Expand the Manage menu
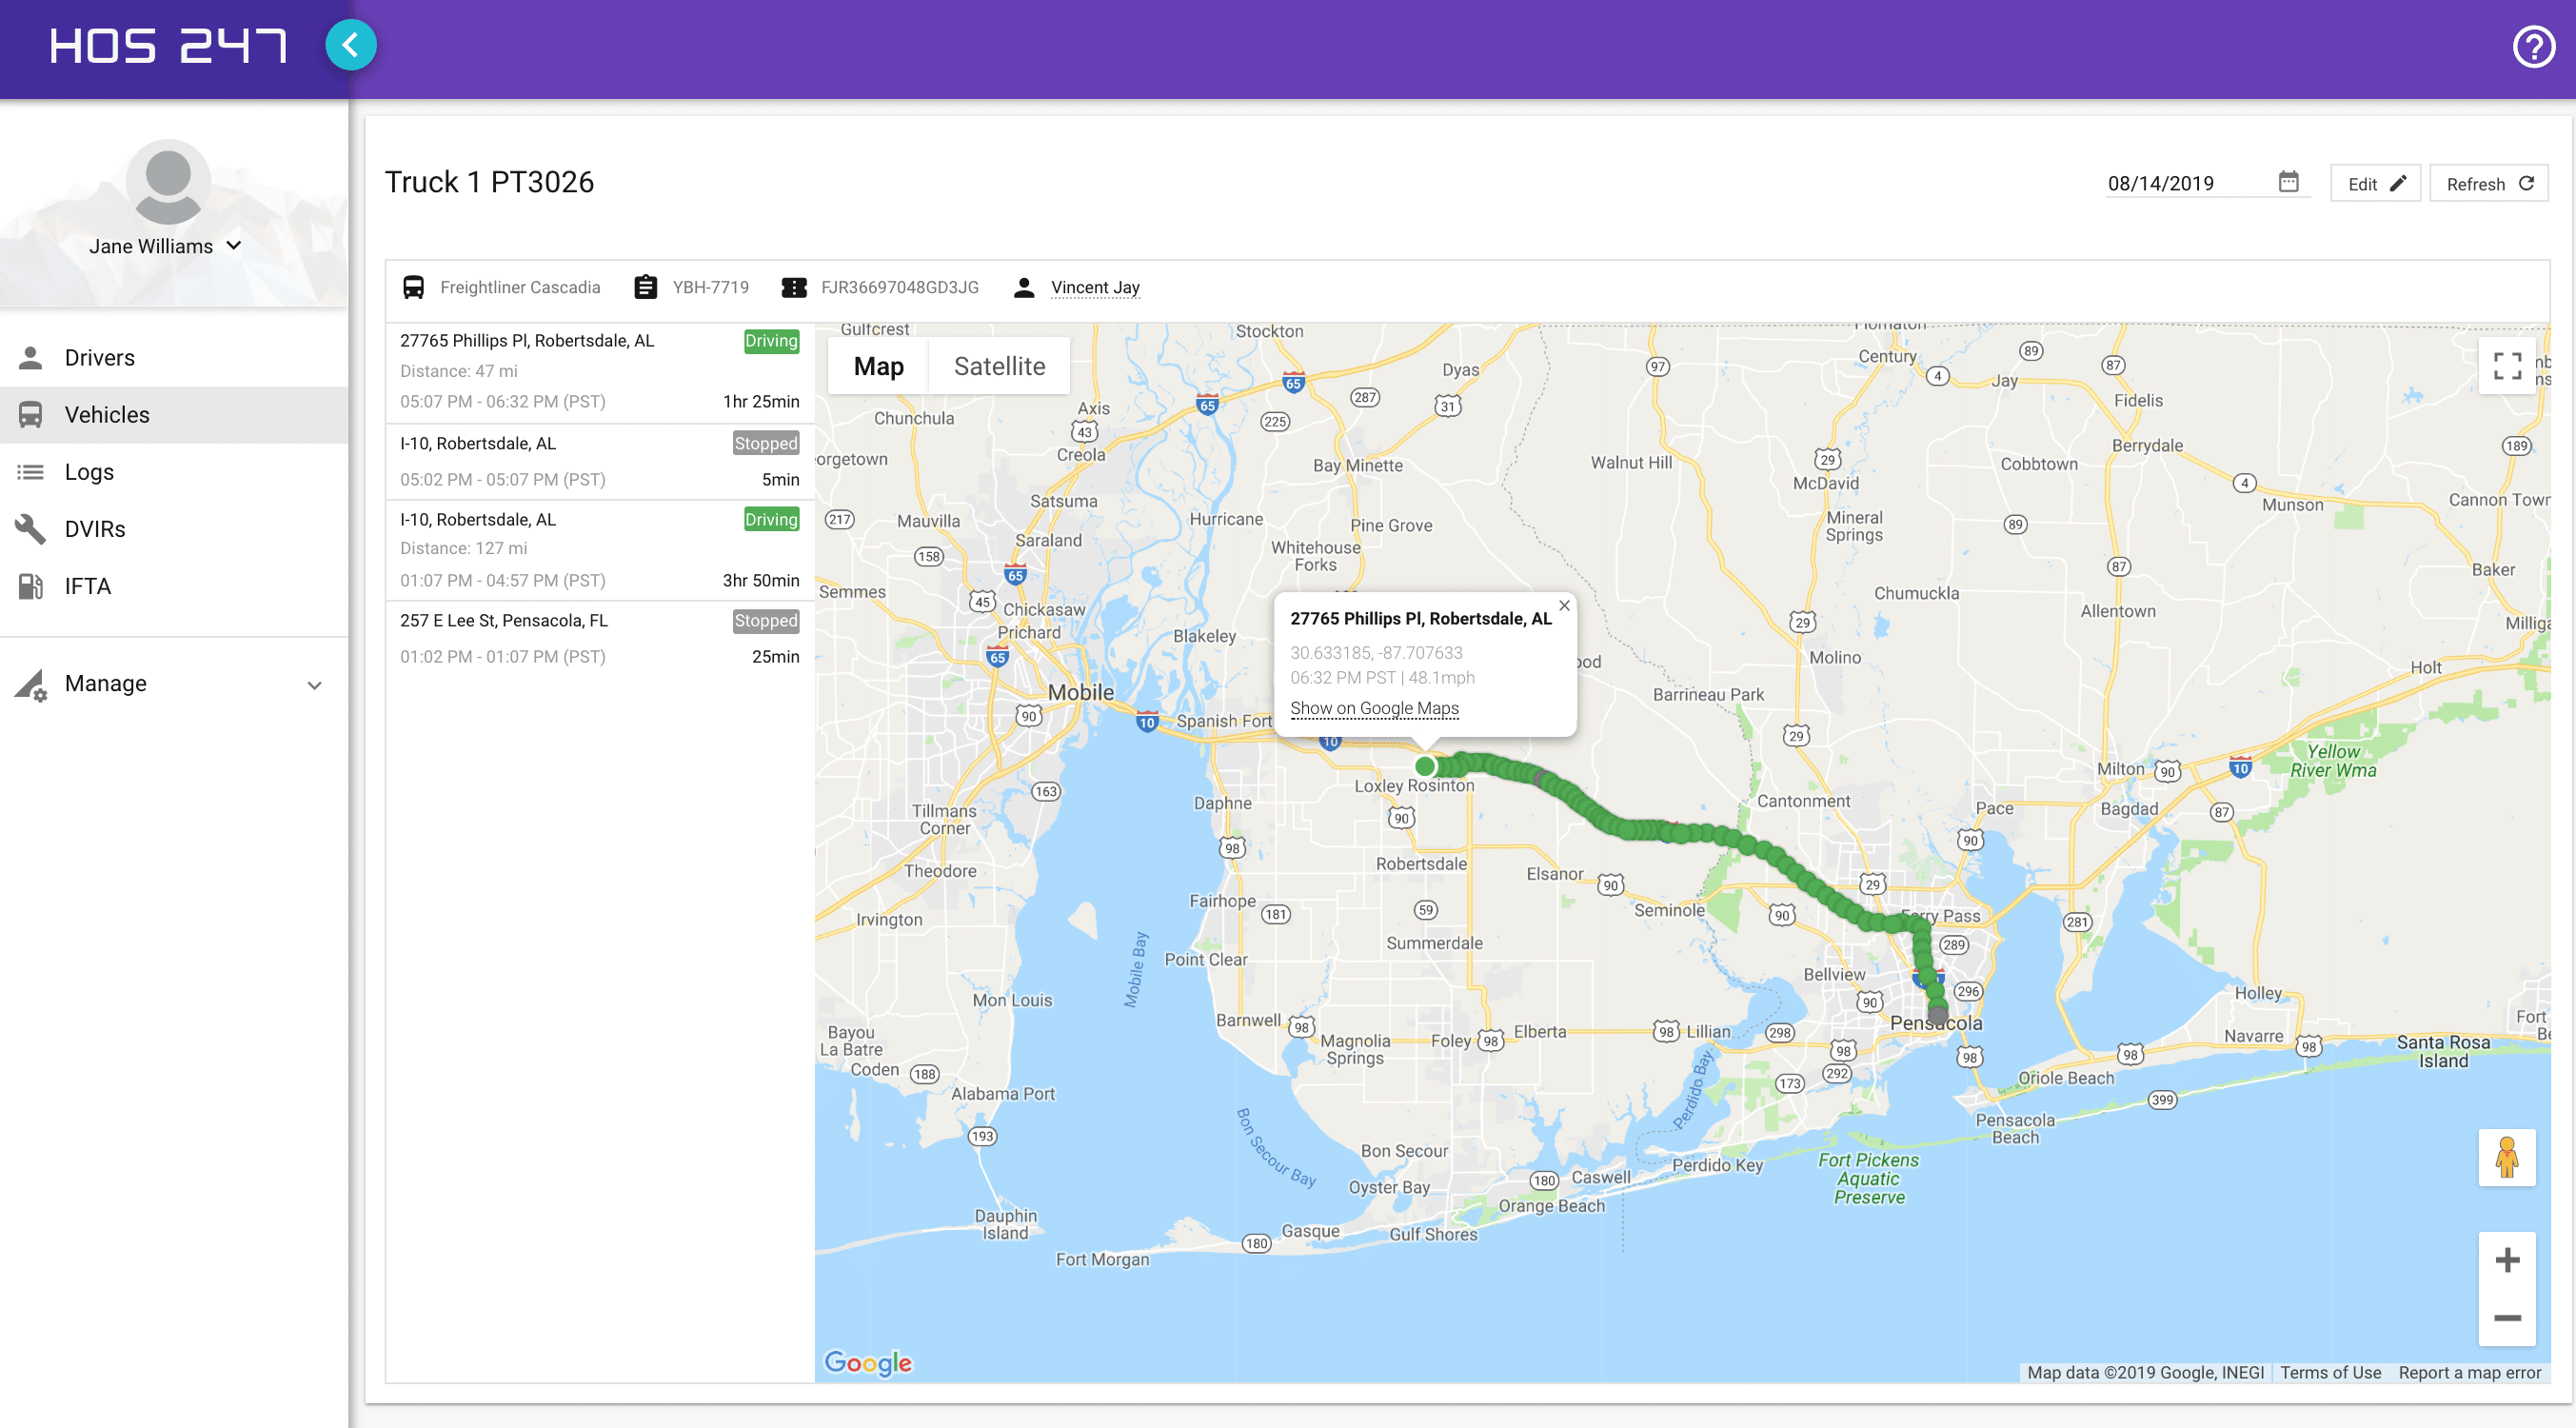 pyautogui.click(x=174, y=683)
